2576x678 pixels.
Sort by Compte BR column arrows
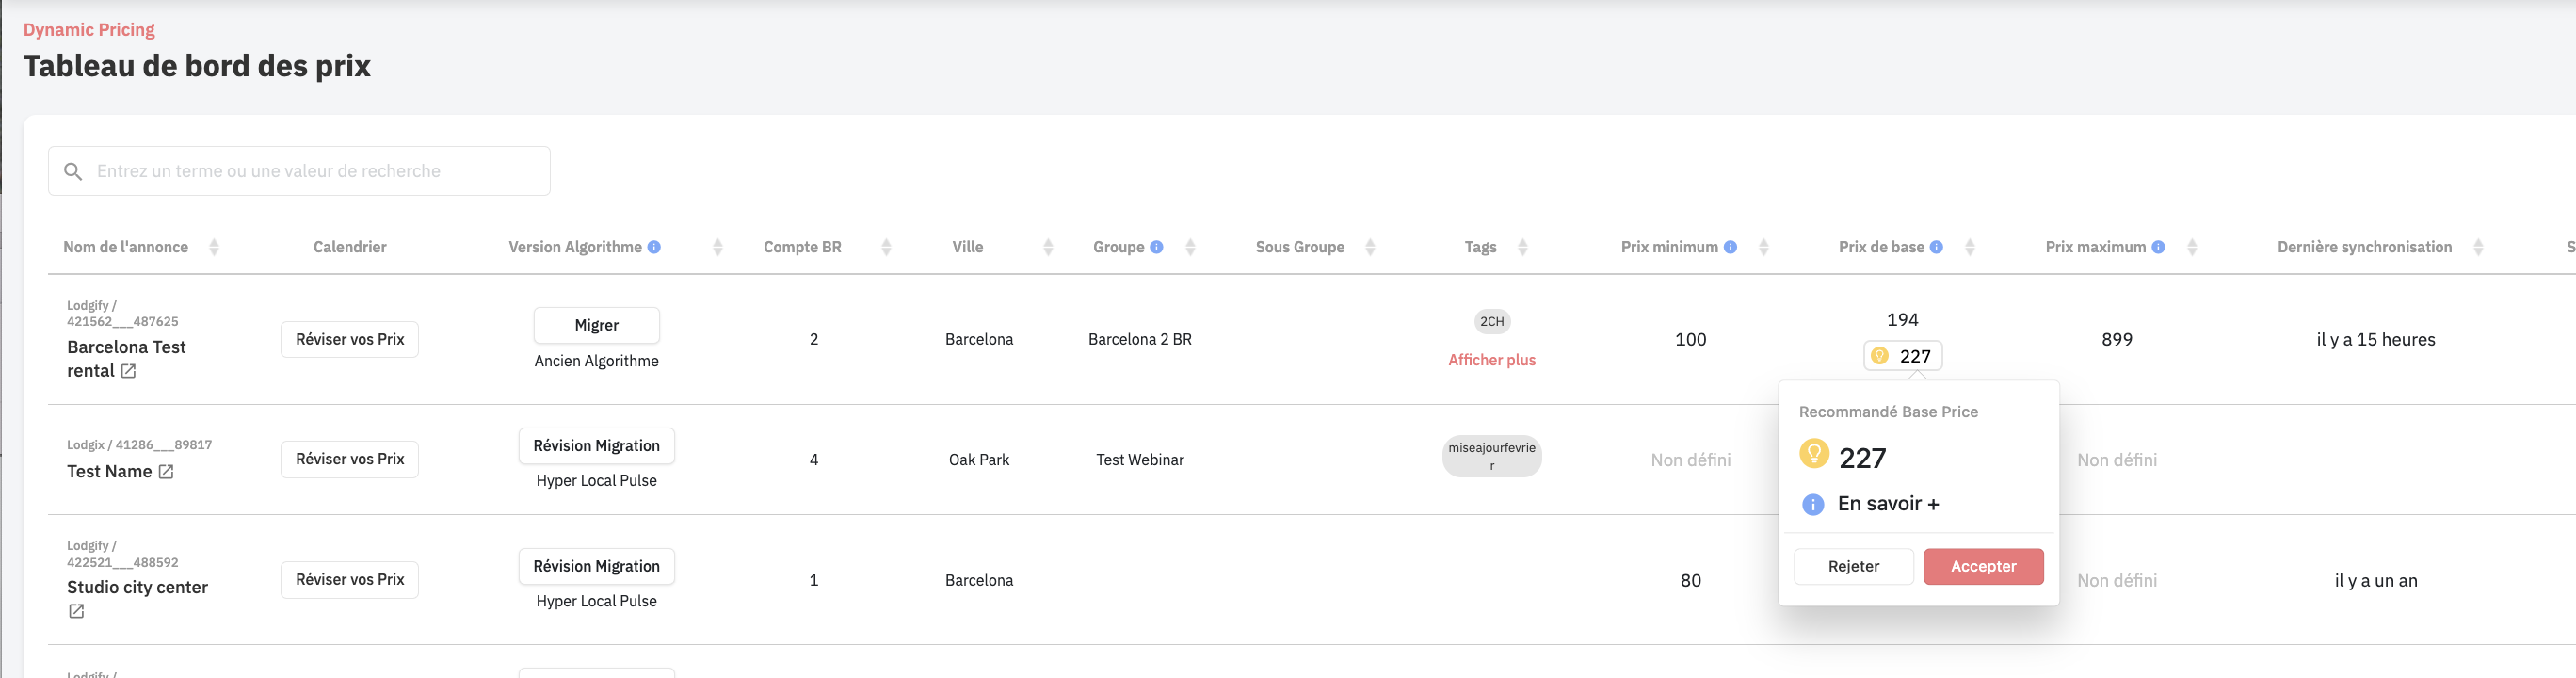886,247
